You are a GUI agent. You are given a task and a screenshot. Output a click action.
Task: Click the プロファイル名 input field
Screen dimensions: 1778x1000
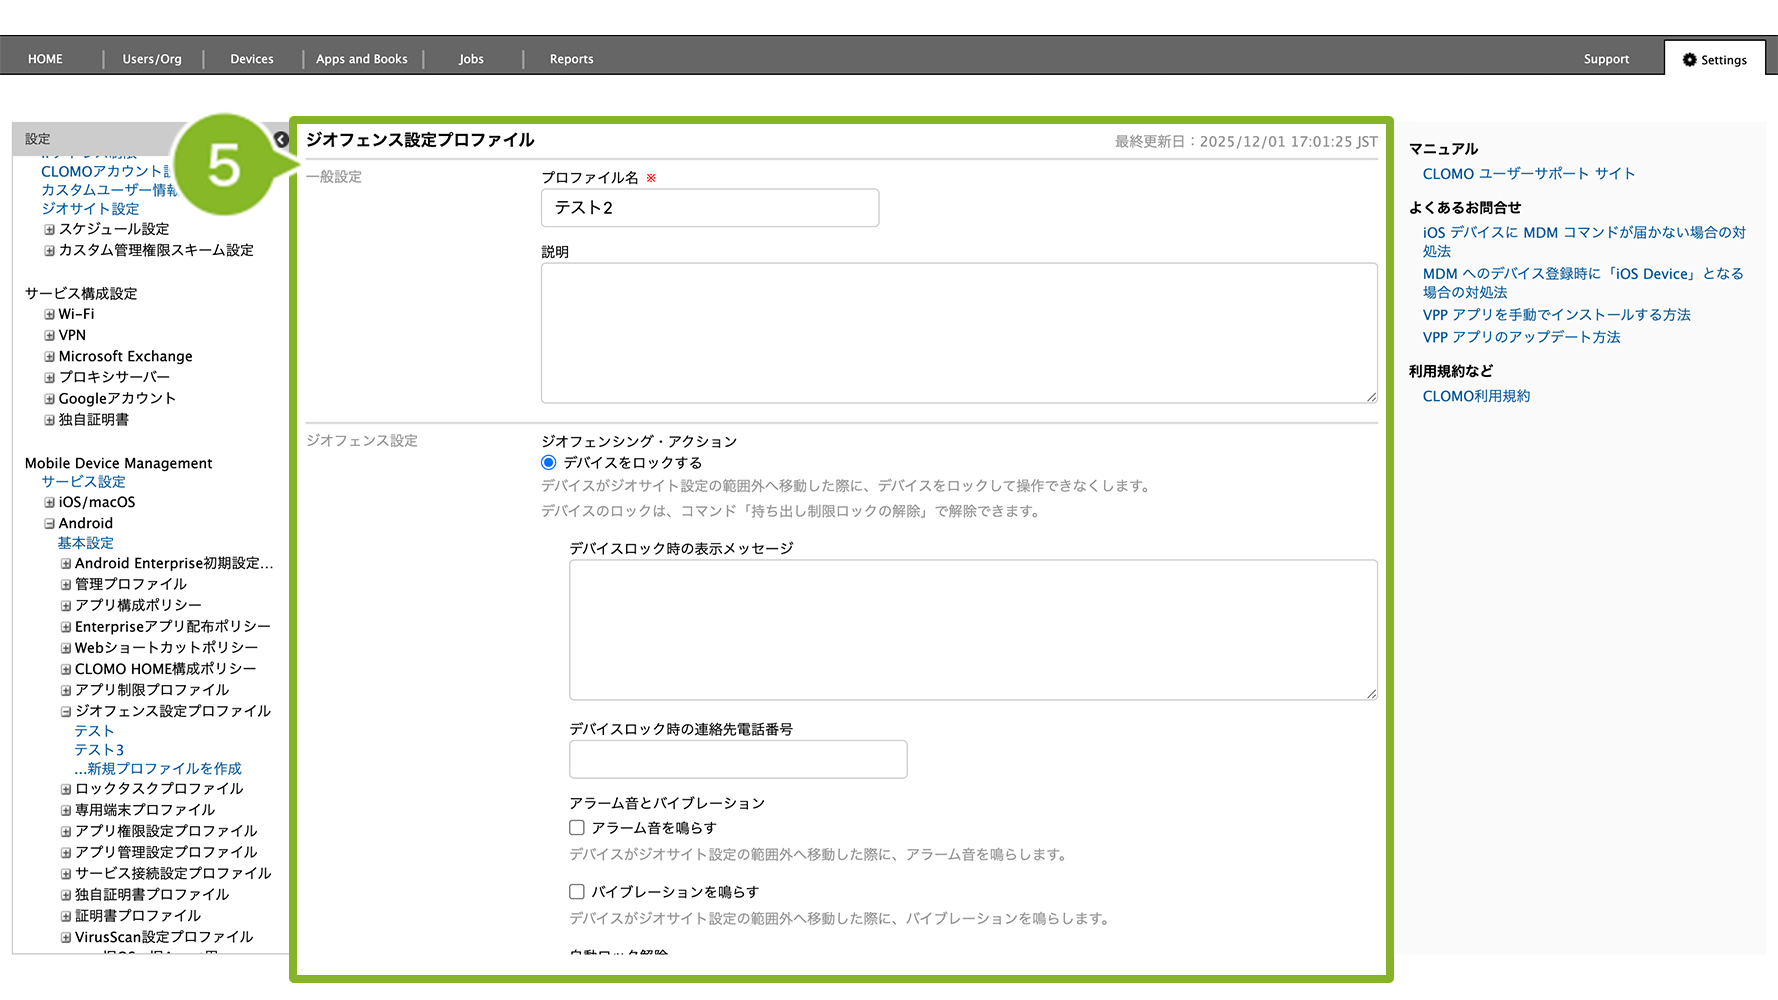pos(710,208)
